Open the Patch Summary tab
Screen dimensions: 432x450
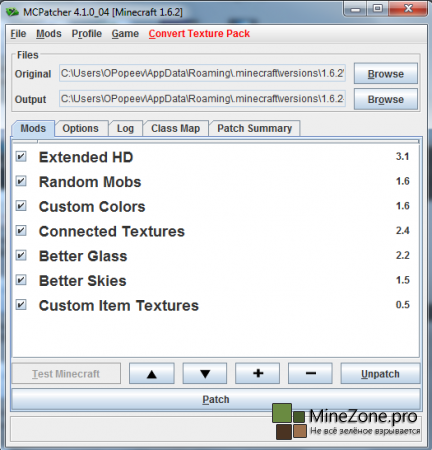tap(255, 128)
